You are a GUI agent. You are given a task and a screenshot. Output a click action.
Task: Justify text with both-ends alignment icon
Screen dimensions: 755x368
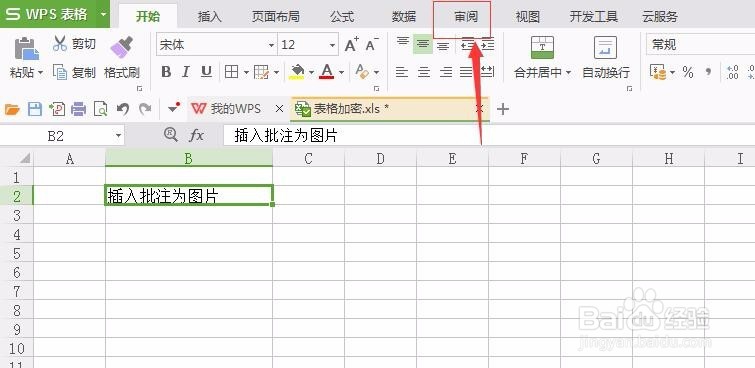(466, 72)
